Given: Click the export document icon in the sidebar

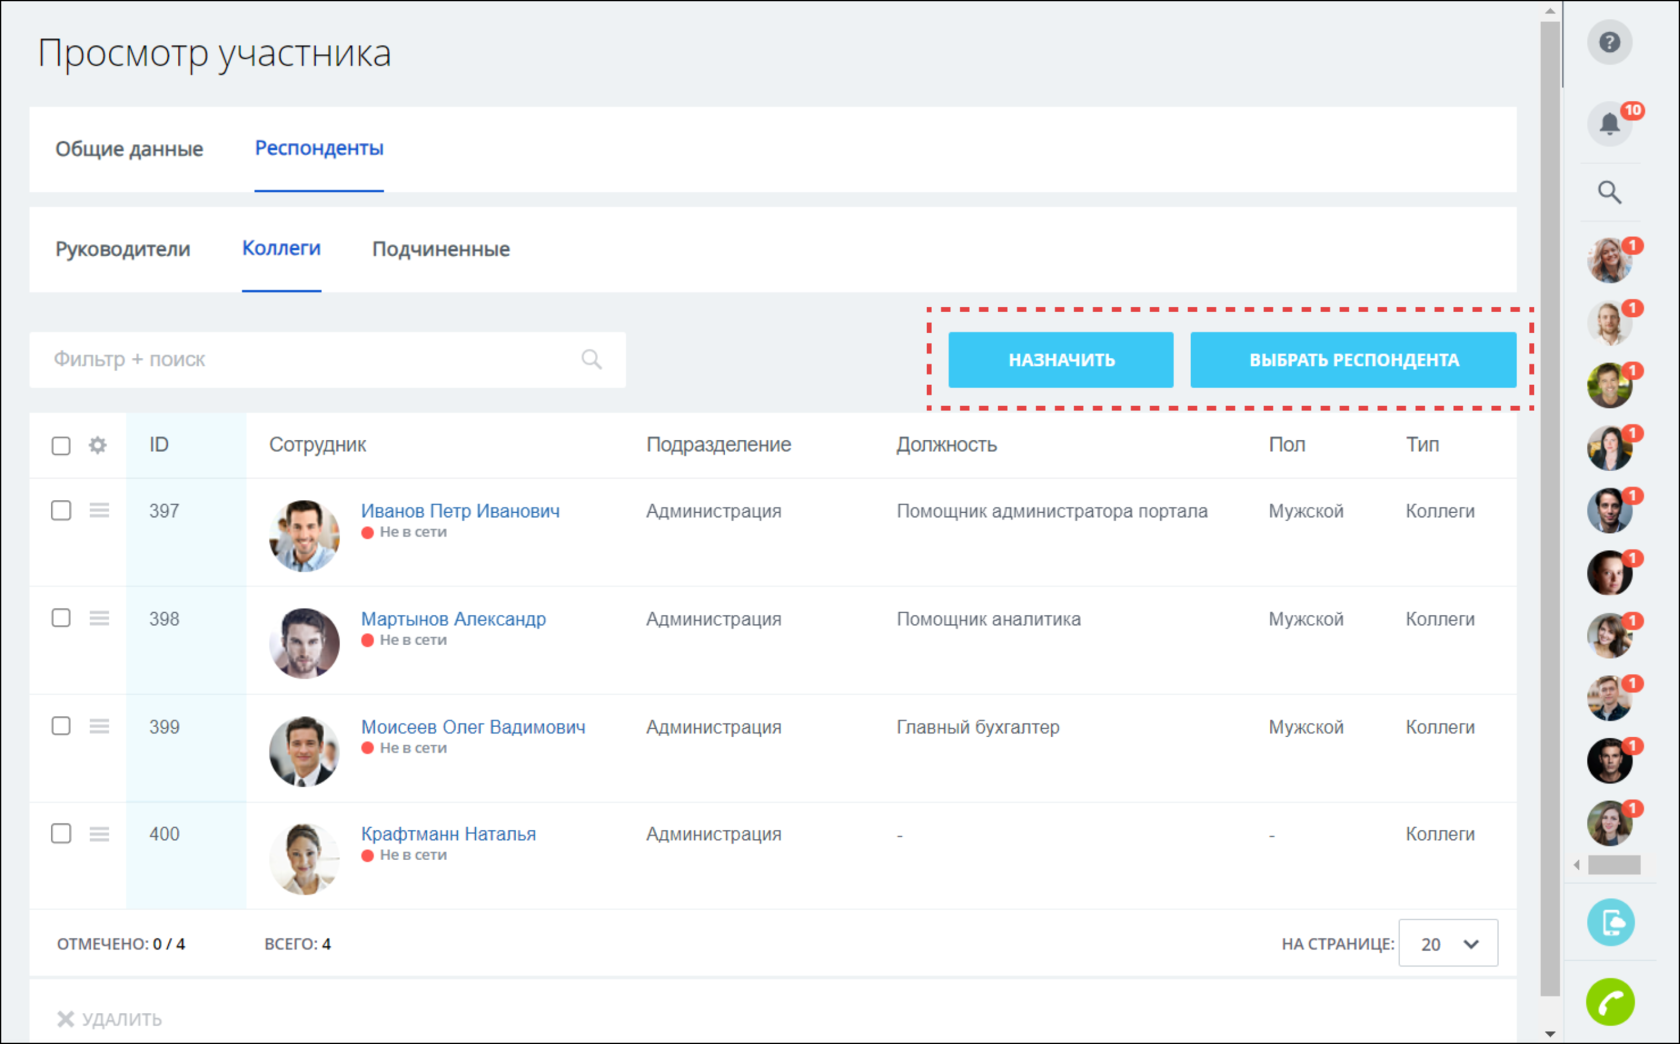Looking at the screenshot, I should tap(1610, 922).
